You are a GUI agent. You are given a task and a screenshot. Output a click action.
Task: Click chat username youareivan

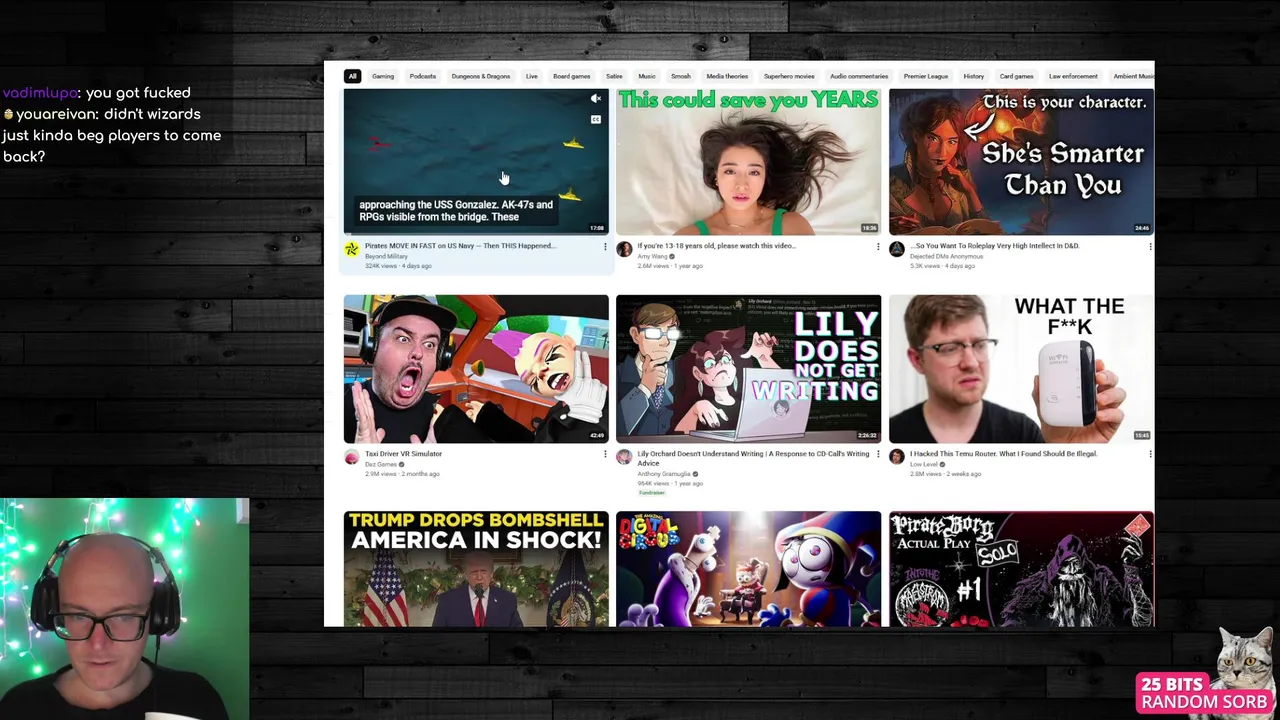(x=55, y=114)
